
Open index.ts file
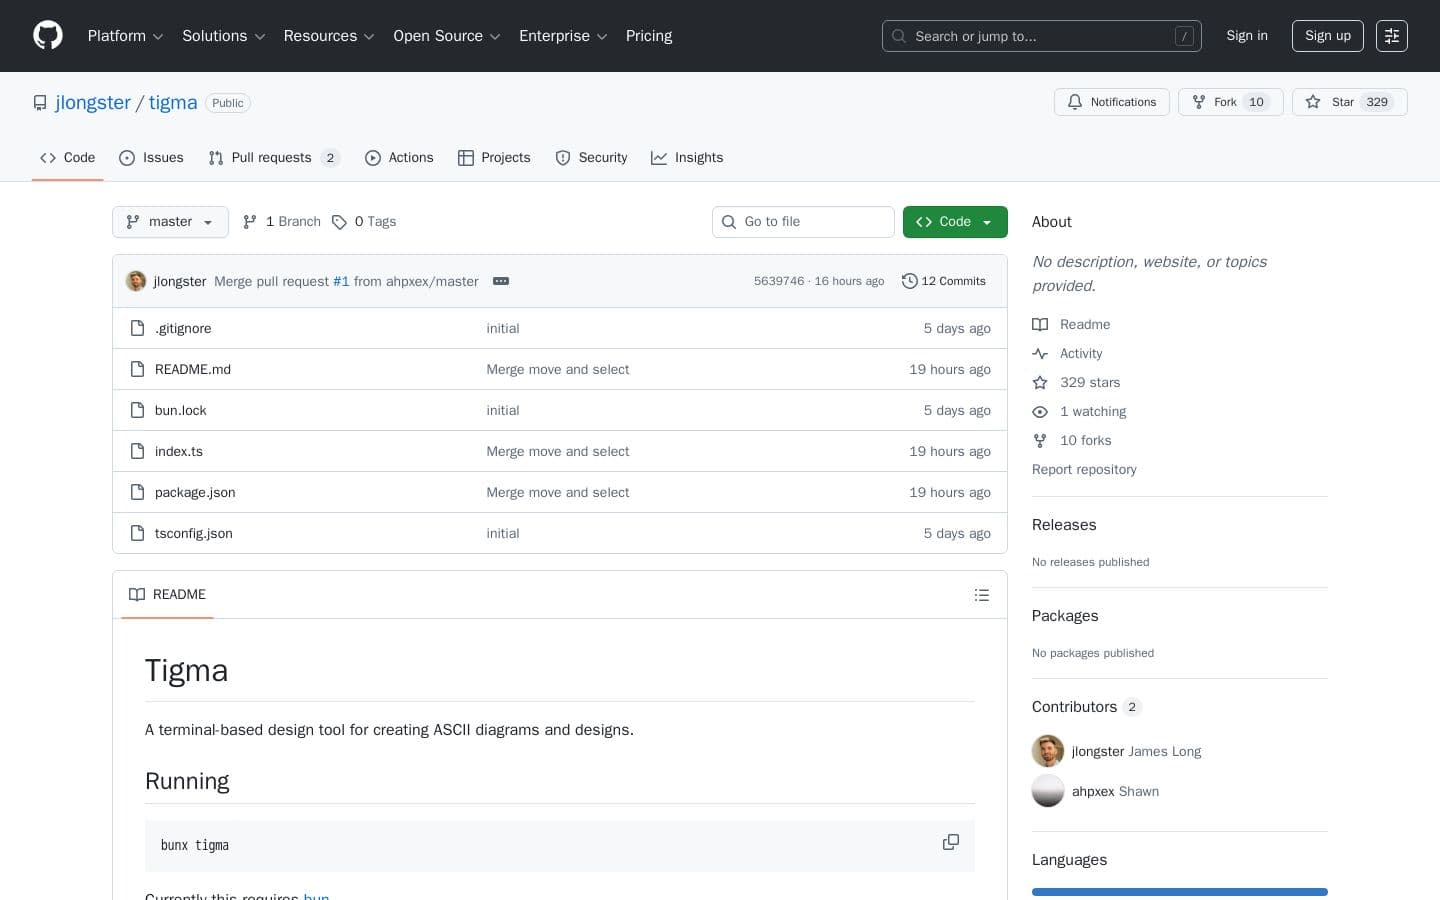tap(179, 451)
